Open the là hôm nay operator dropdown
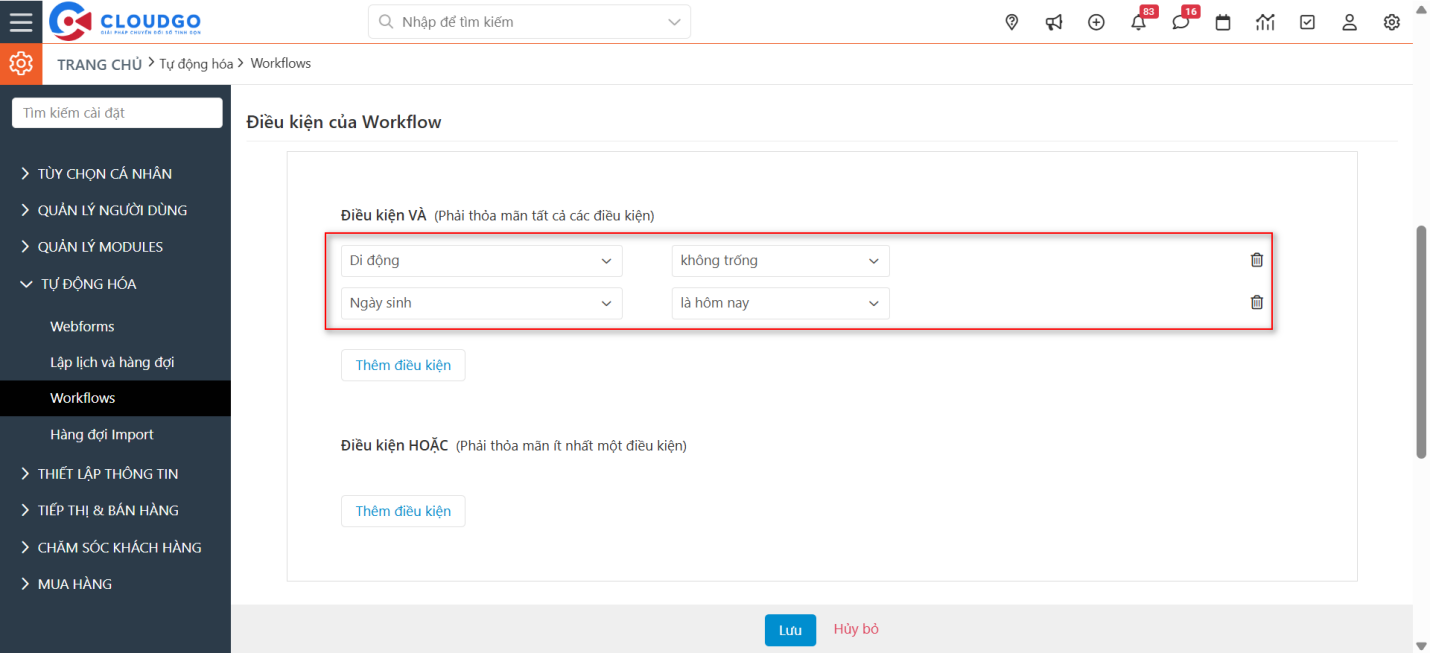The image size is (1430, 653). 780,303
